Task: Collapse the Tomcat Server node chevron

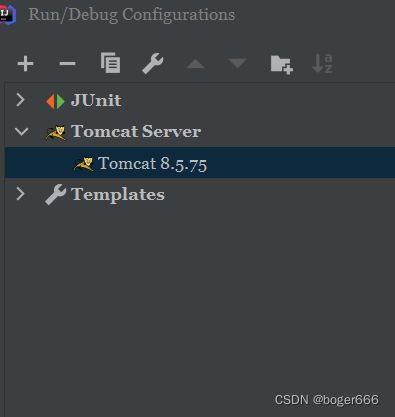Action: tap(22, 131)
